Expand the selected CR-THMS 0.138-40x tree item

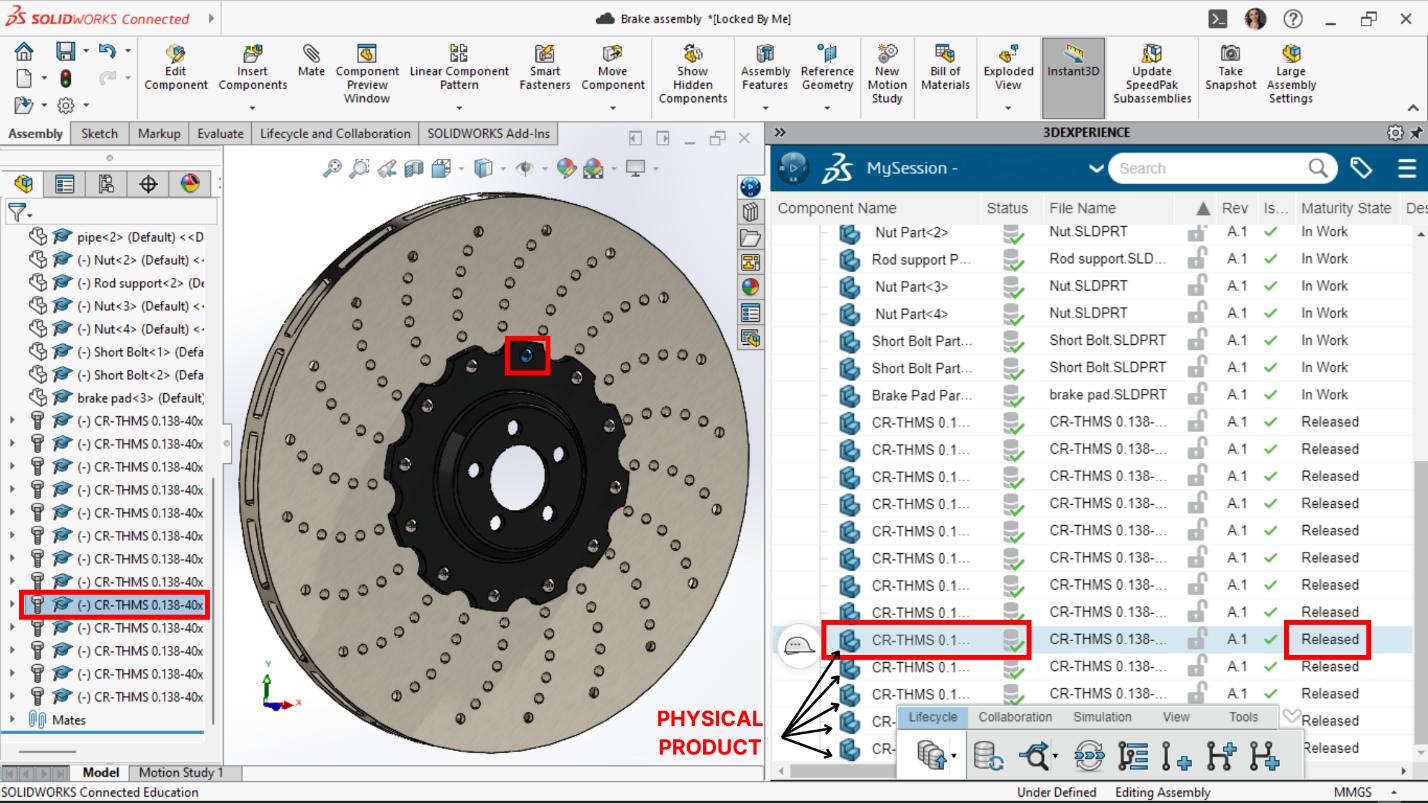click(x=12, y=605)
